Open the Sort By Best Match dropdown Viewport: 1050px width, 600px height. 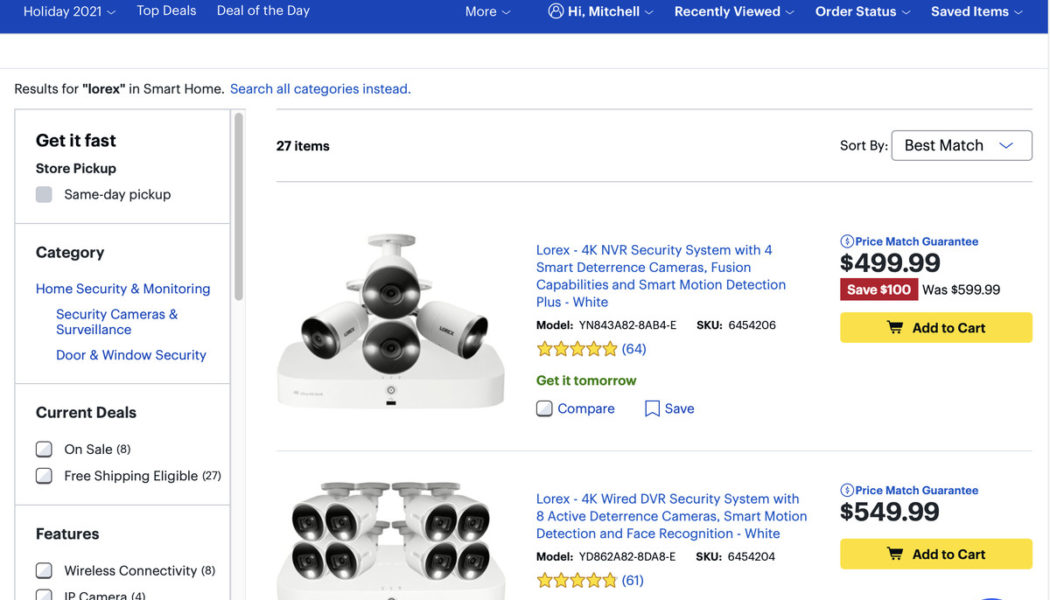coord(961,145)
